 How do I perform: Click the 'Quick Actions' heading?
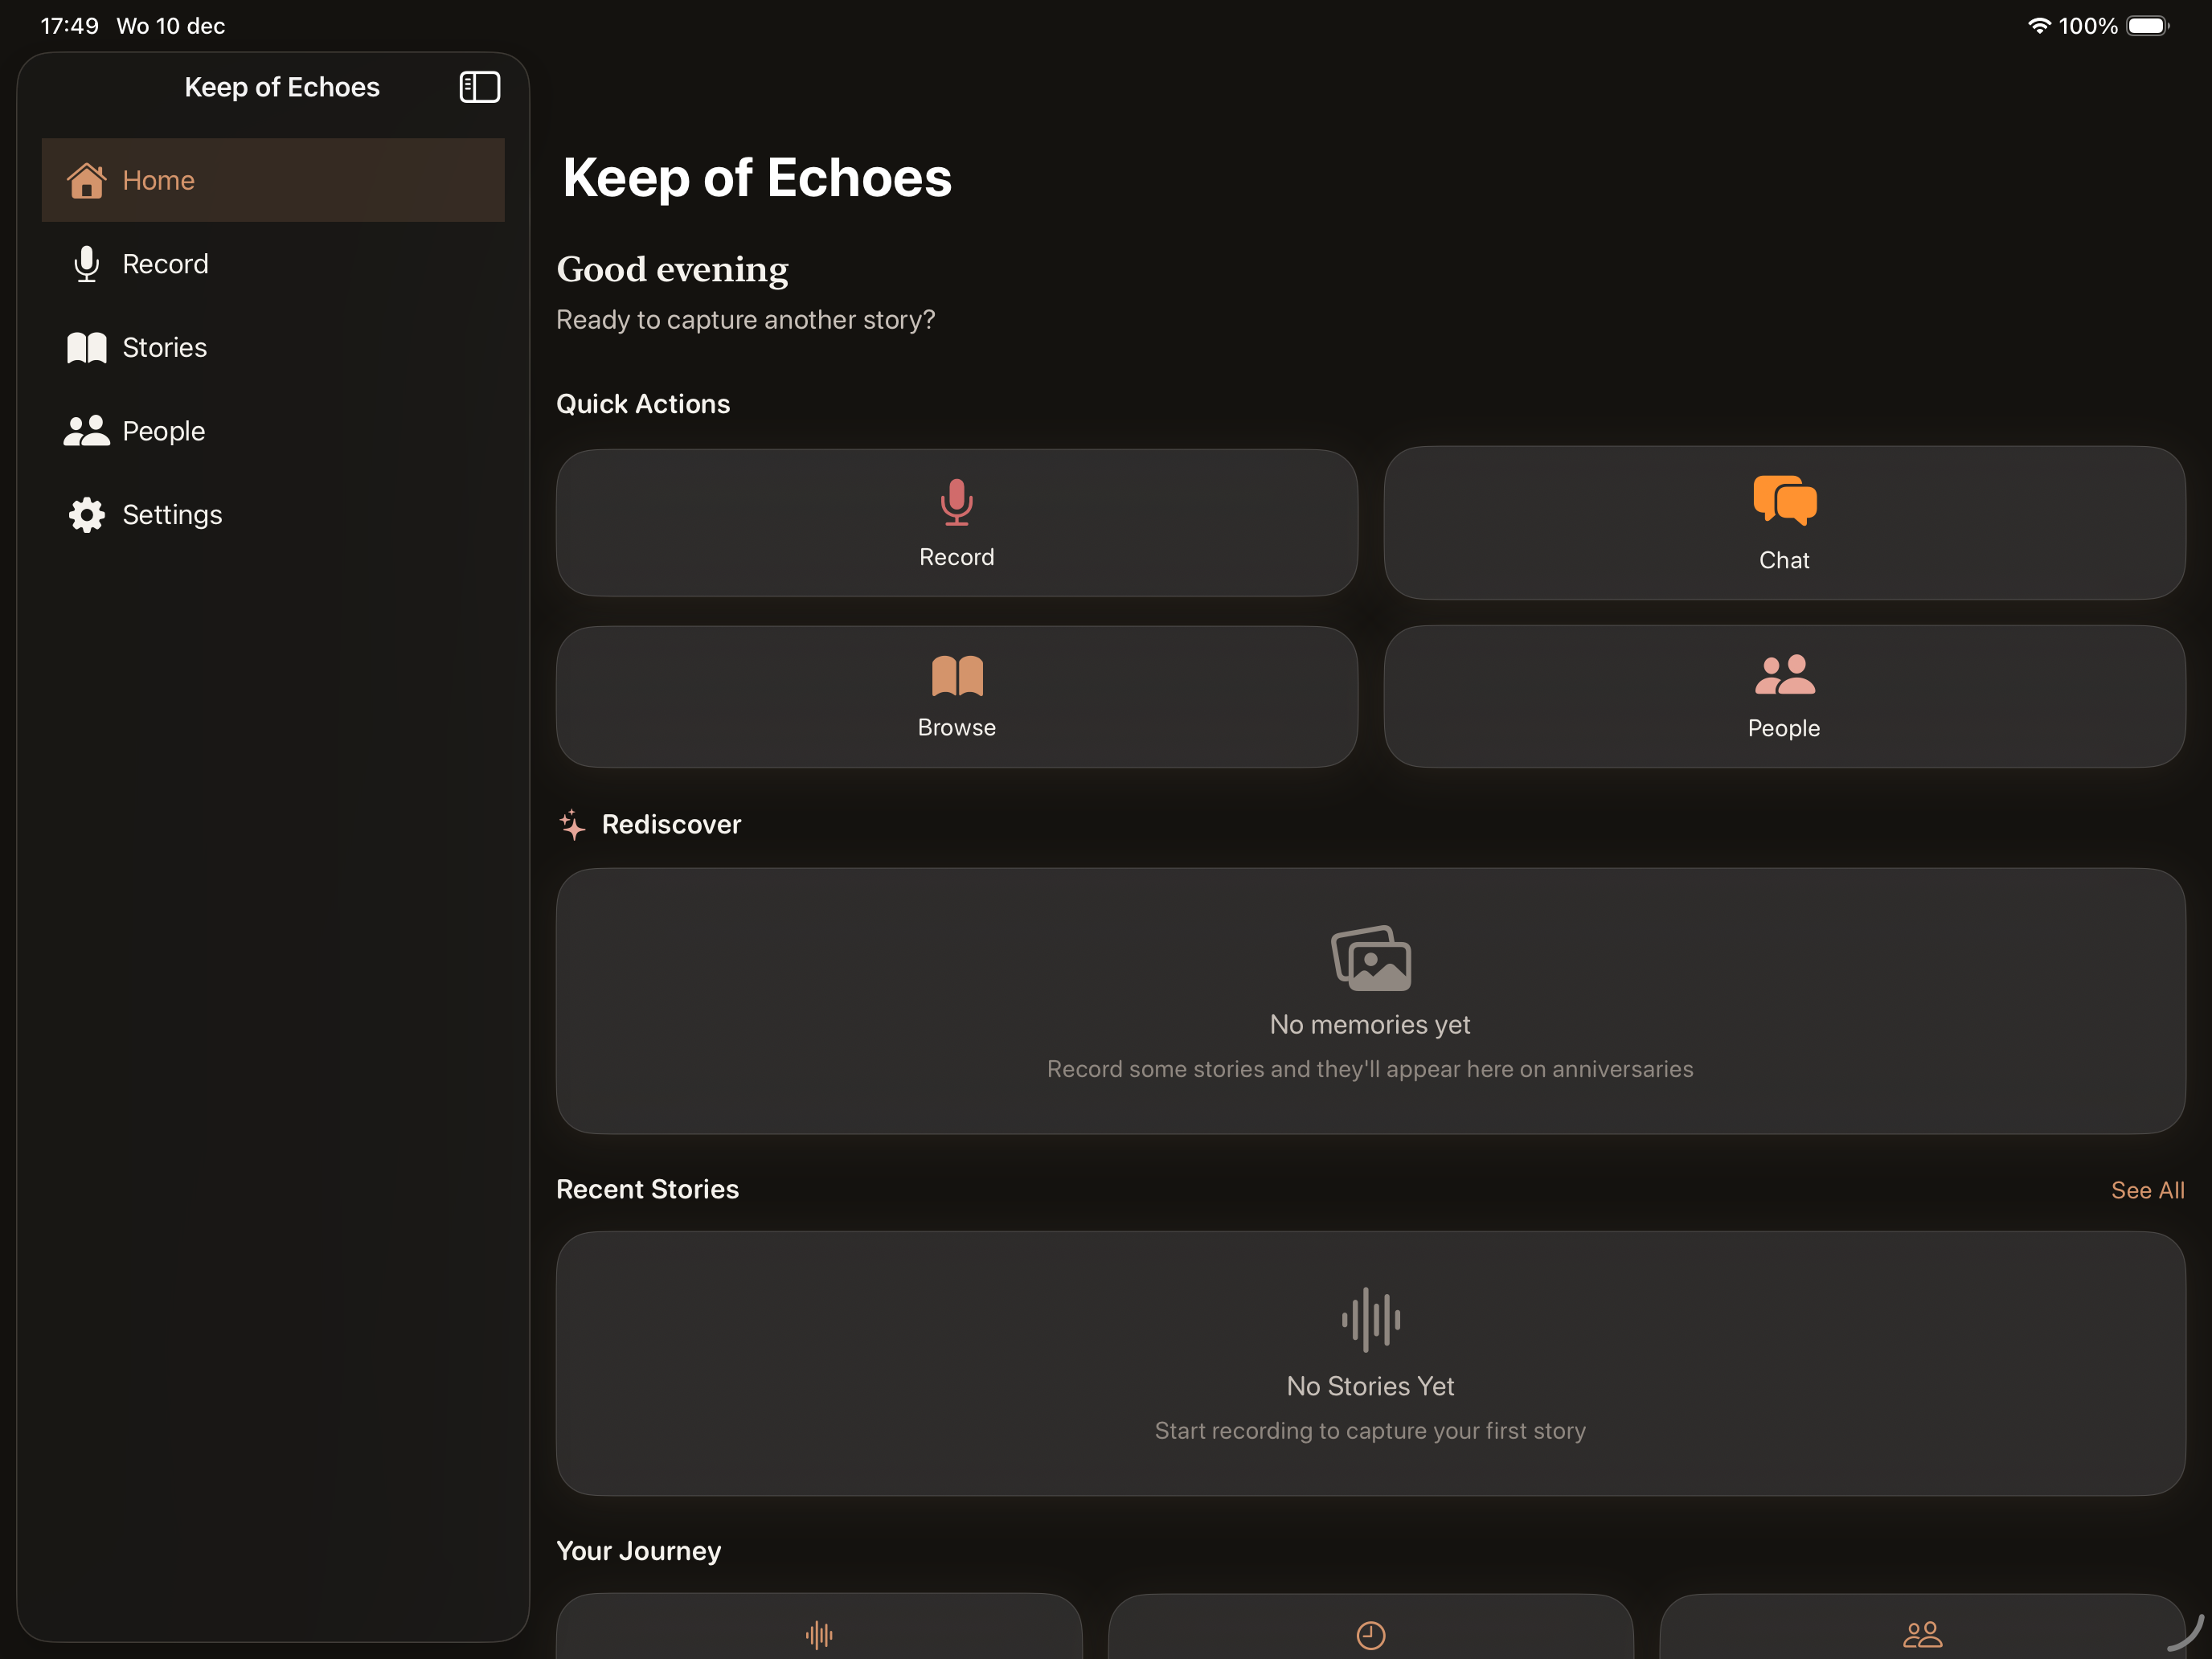pyautogui.click(x=643, y=404)
